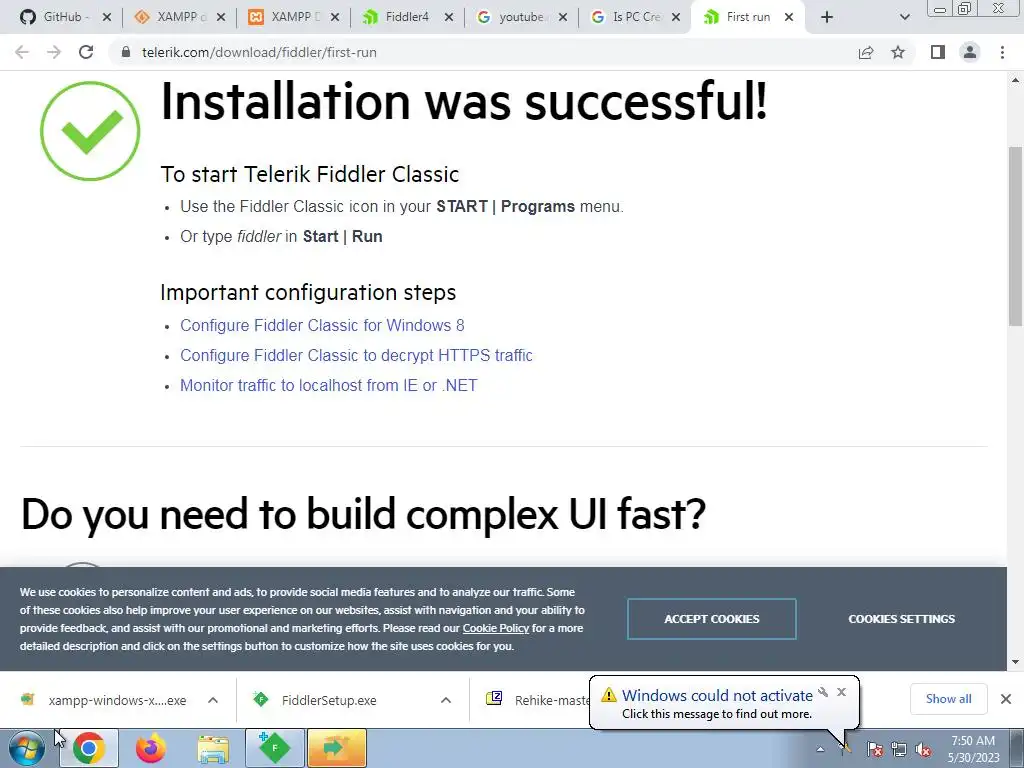Open the tab search dropdown arrow
This screenshot has height=768, width=1024.
click(x=904, y=18)
